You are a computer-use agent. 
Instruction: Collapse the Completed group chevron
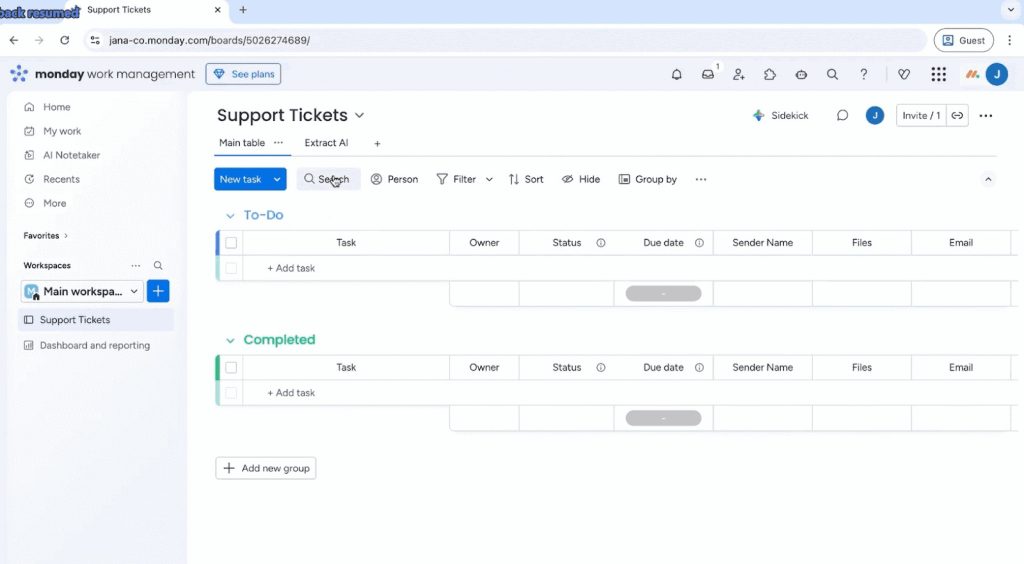tap(230, 341)
